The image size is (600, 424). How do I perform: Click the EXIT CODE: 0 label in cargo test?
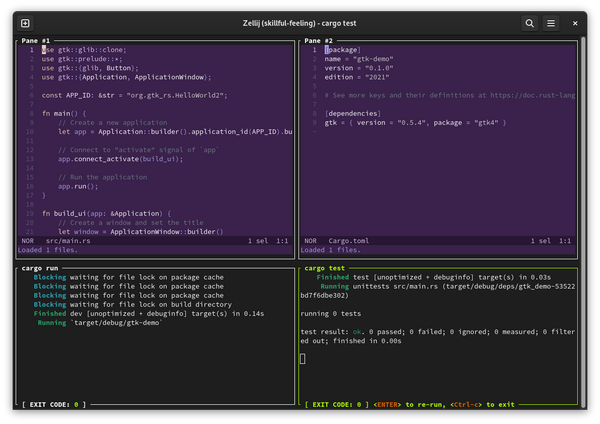(337, 404)
